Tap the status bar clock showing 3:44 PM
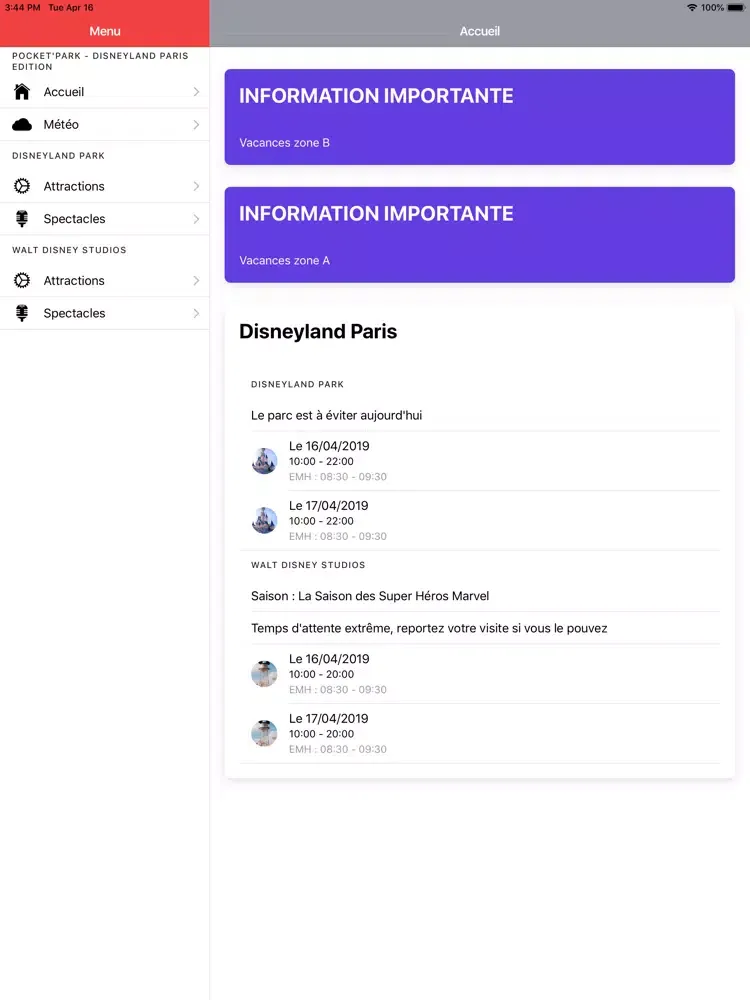 point(22,8)
